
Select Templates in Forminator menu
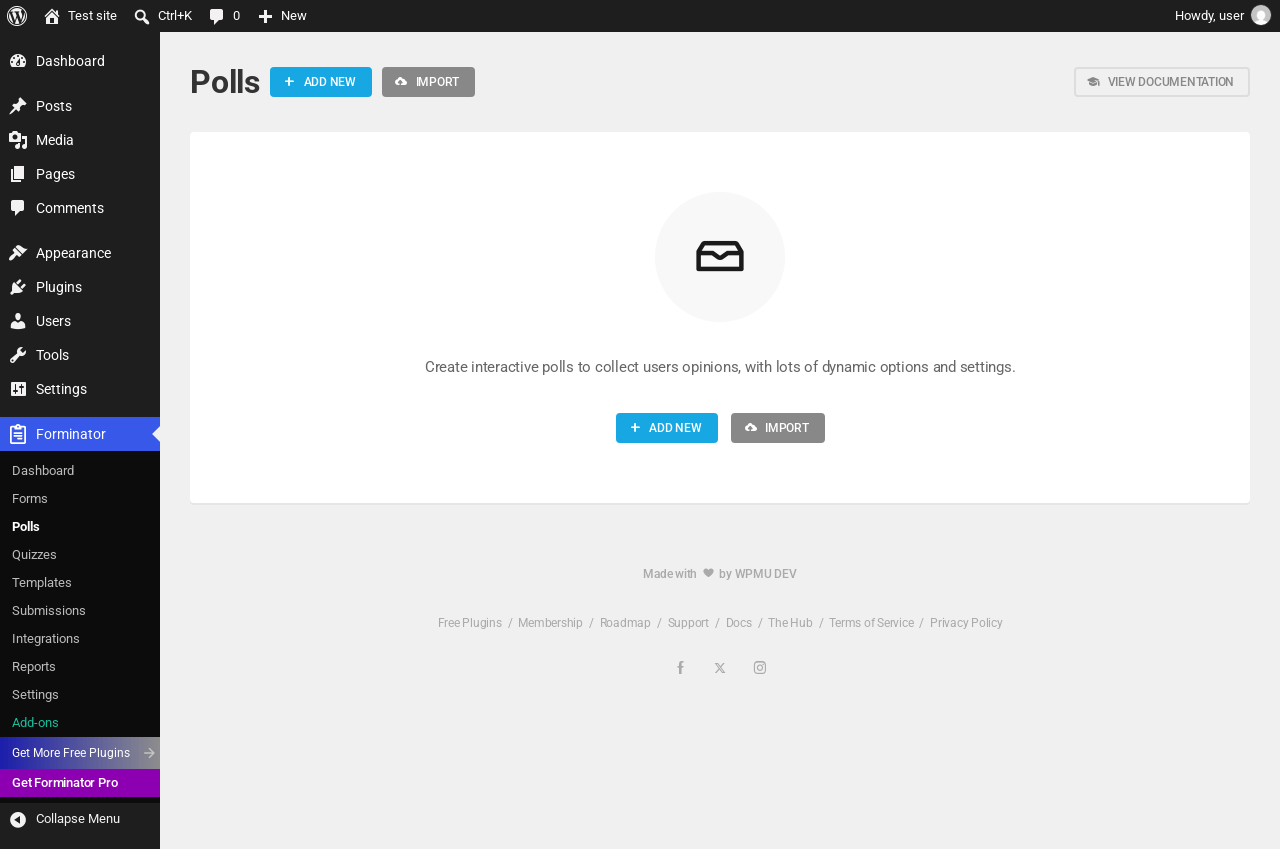click(42, 583)
